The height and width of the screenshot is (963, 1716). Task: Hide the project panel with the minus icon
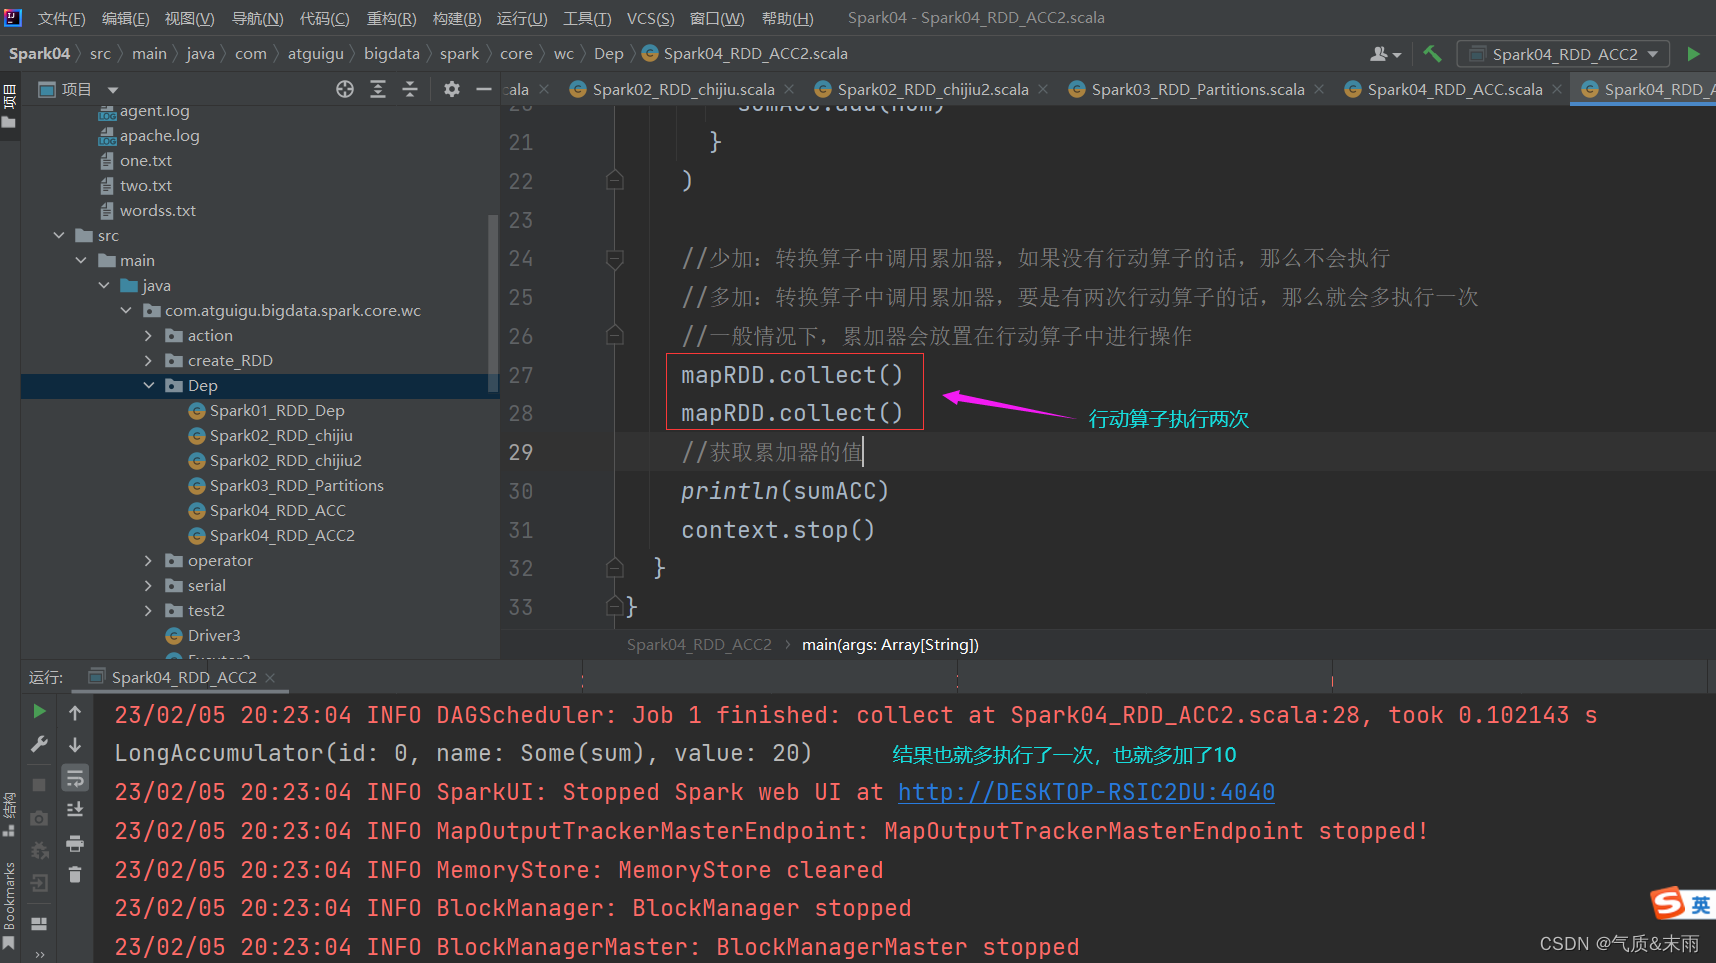pos(484,89)
